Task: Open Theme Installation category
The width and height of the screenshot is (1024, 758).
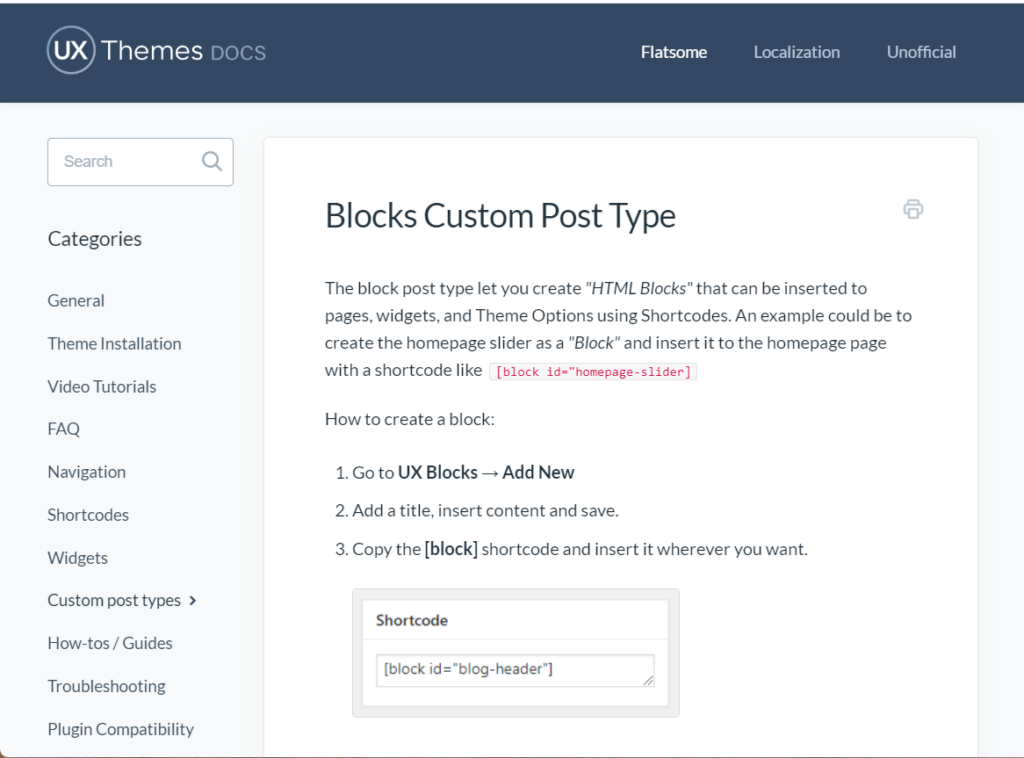Action: [114, 343]
